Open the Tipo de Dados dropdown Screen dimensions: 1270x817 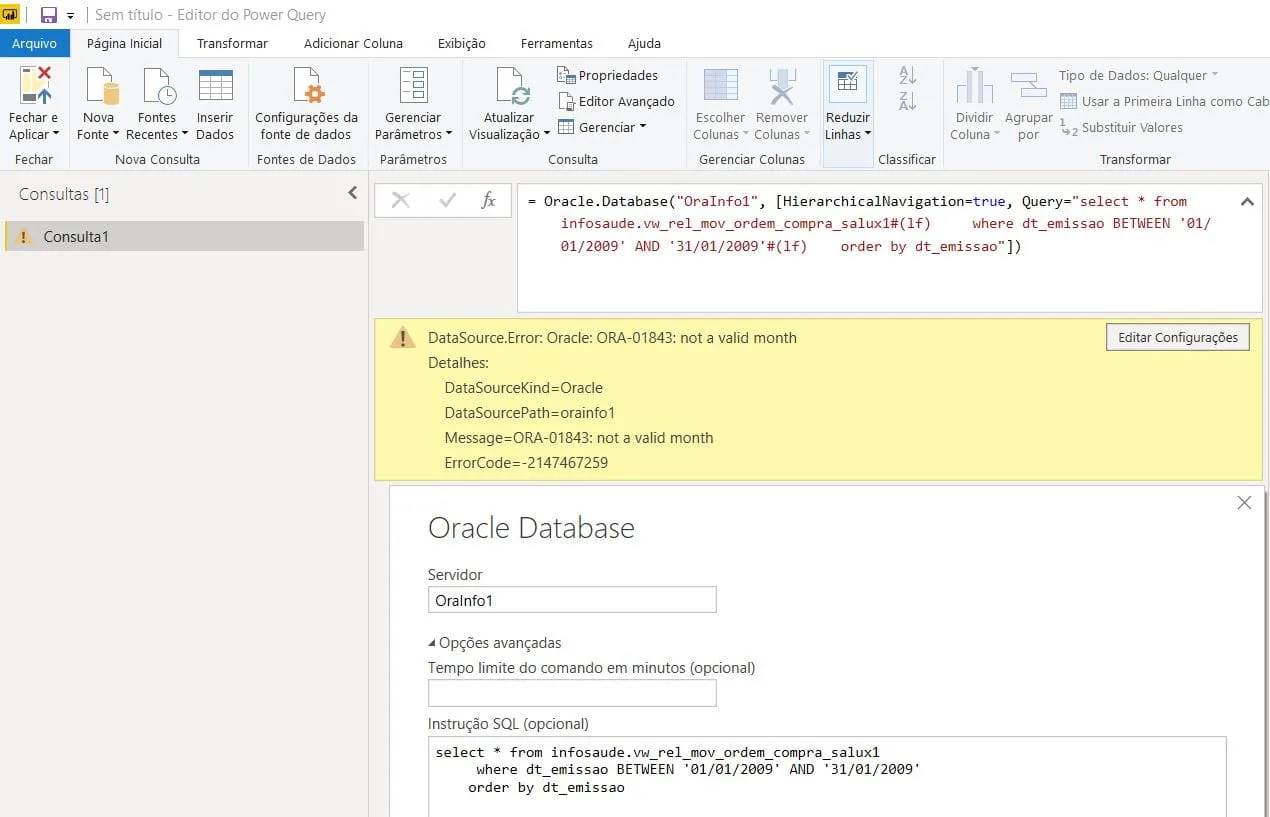point(1138,75)
